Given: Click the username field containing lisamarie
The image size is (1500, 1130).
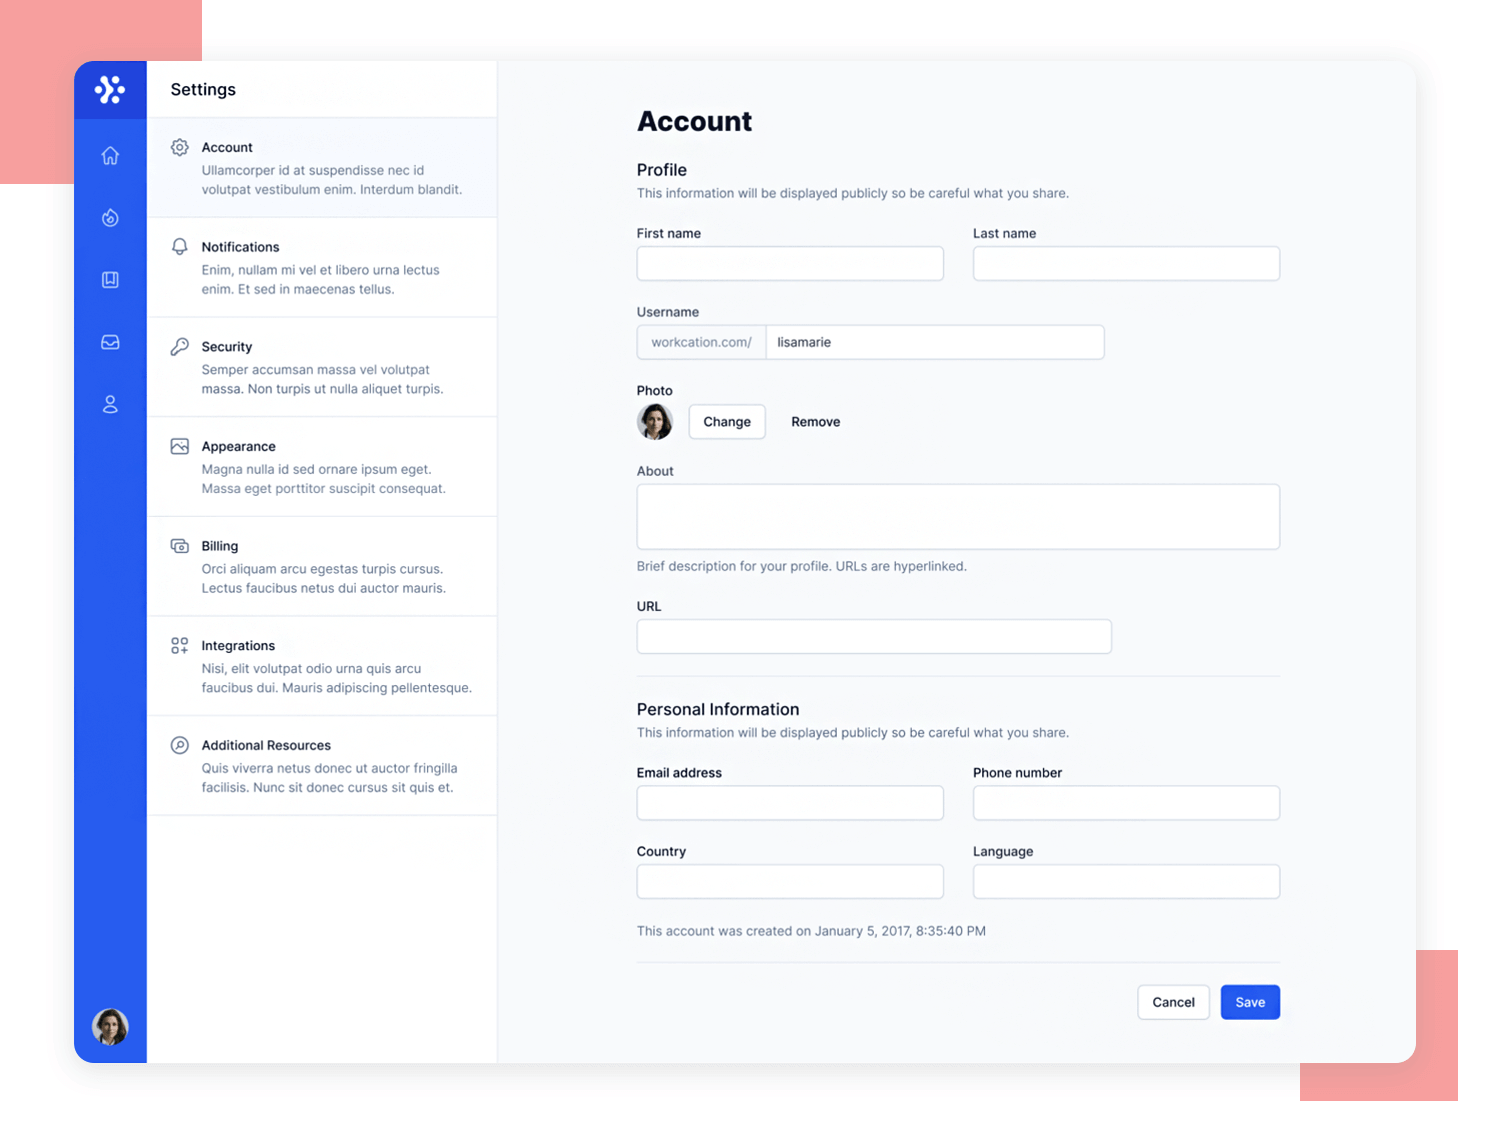Looking at the screenshot, I should (935, 342).
